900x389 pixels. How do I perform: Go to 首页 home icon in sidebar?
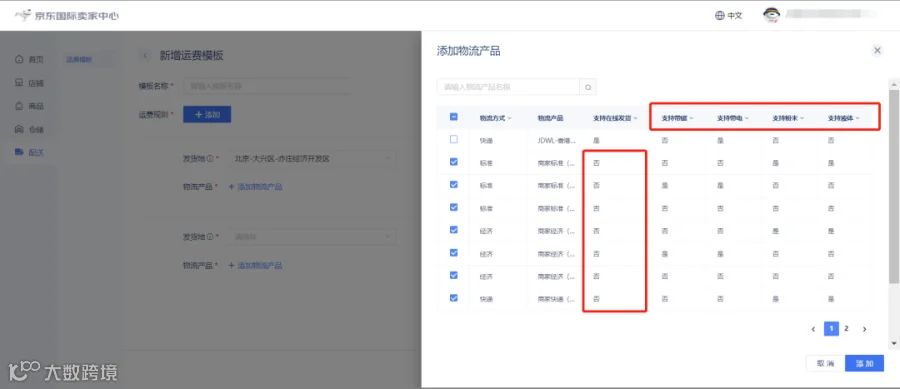pyautogui.click(x=20, y=59)
